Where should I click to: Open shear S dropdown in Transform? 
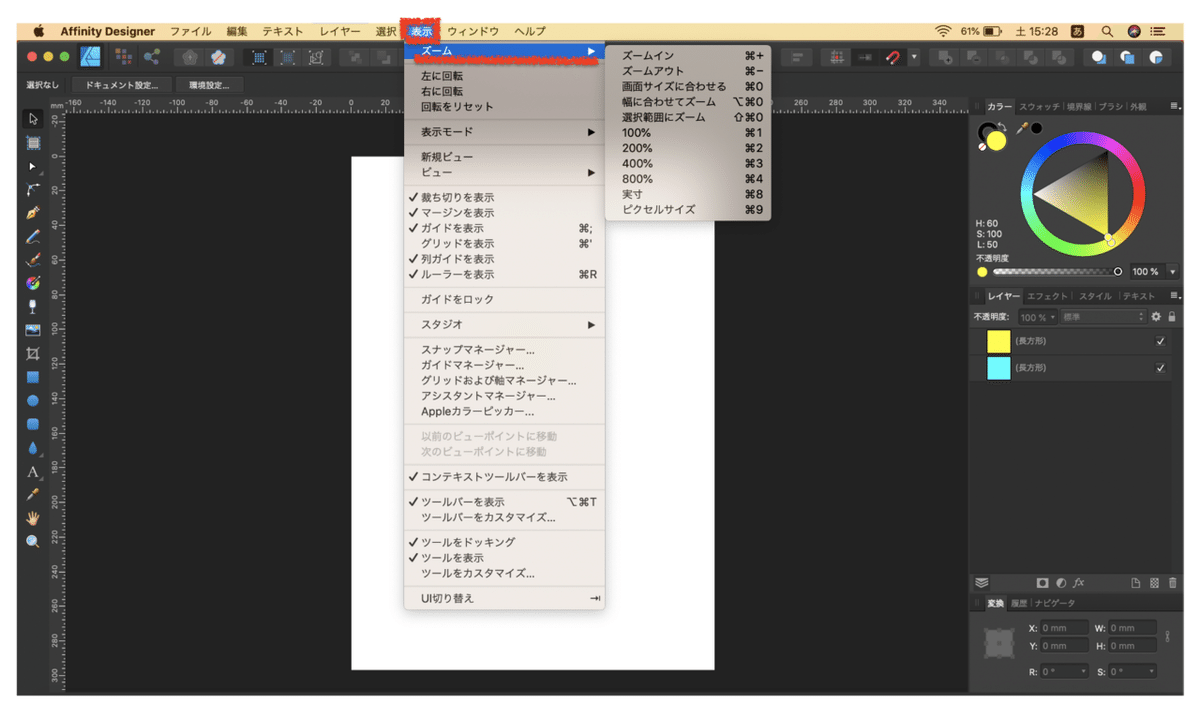pyautogui.click(x=1152, y=672)
